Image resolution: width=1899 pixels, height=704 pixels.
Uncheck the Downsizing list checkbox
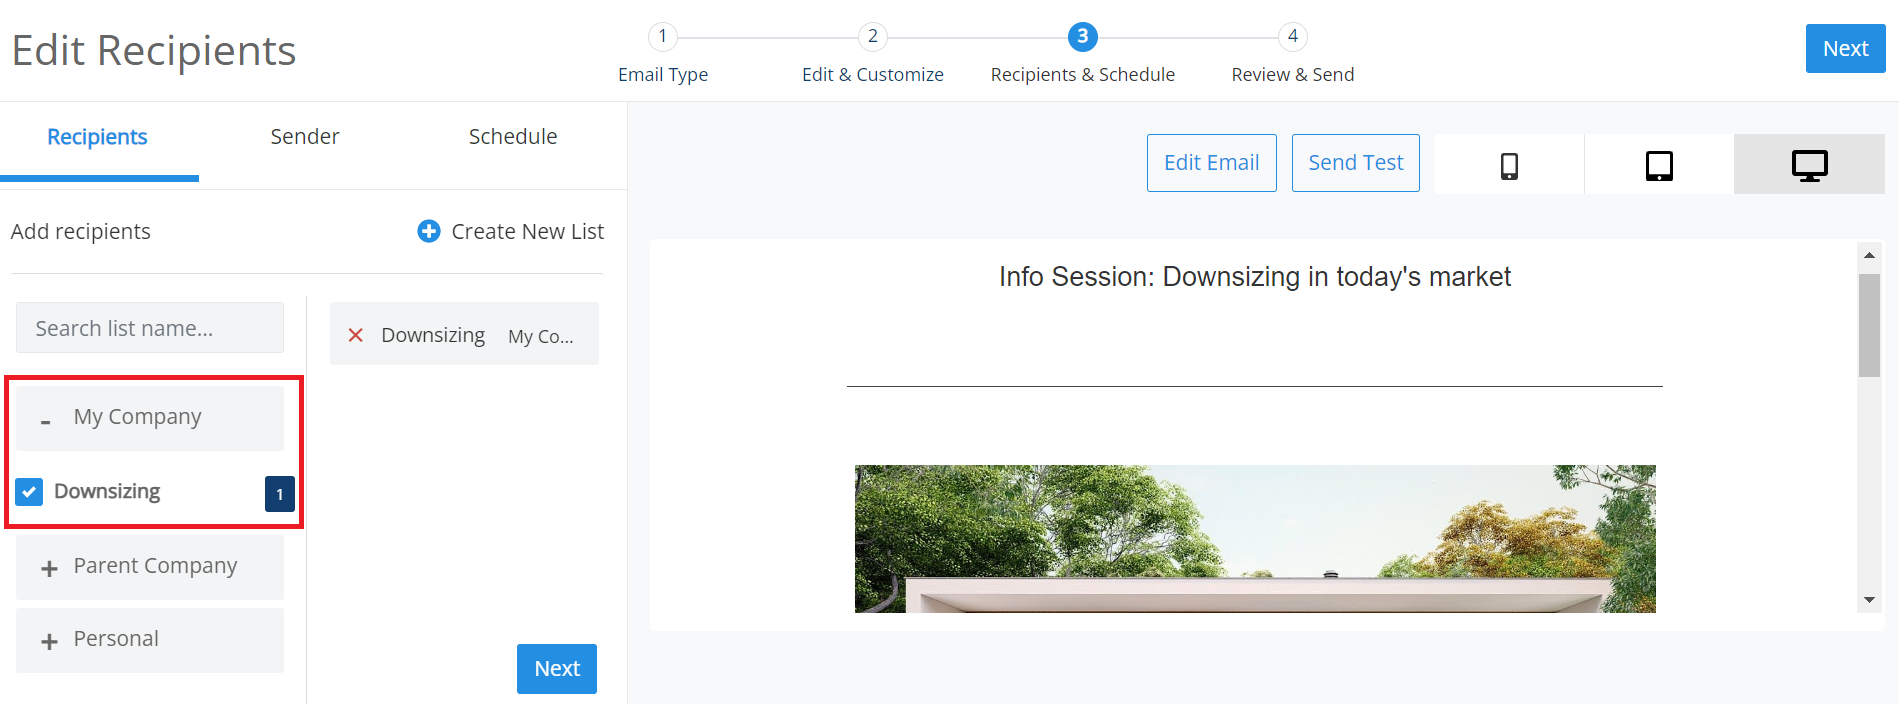pos(29,492)
